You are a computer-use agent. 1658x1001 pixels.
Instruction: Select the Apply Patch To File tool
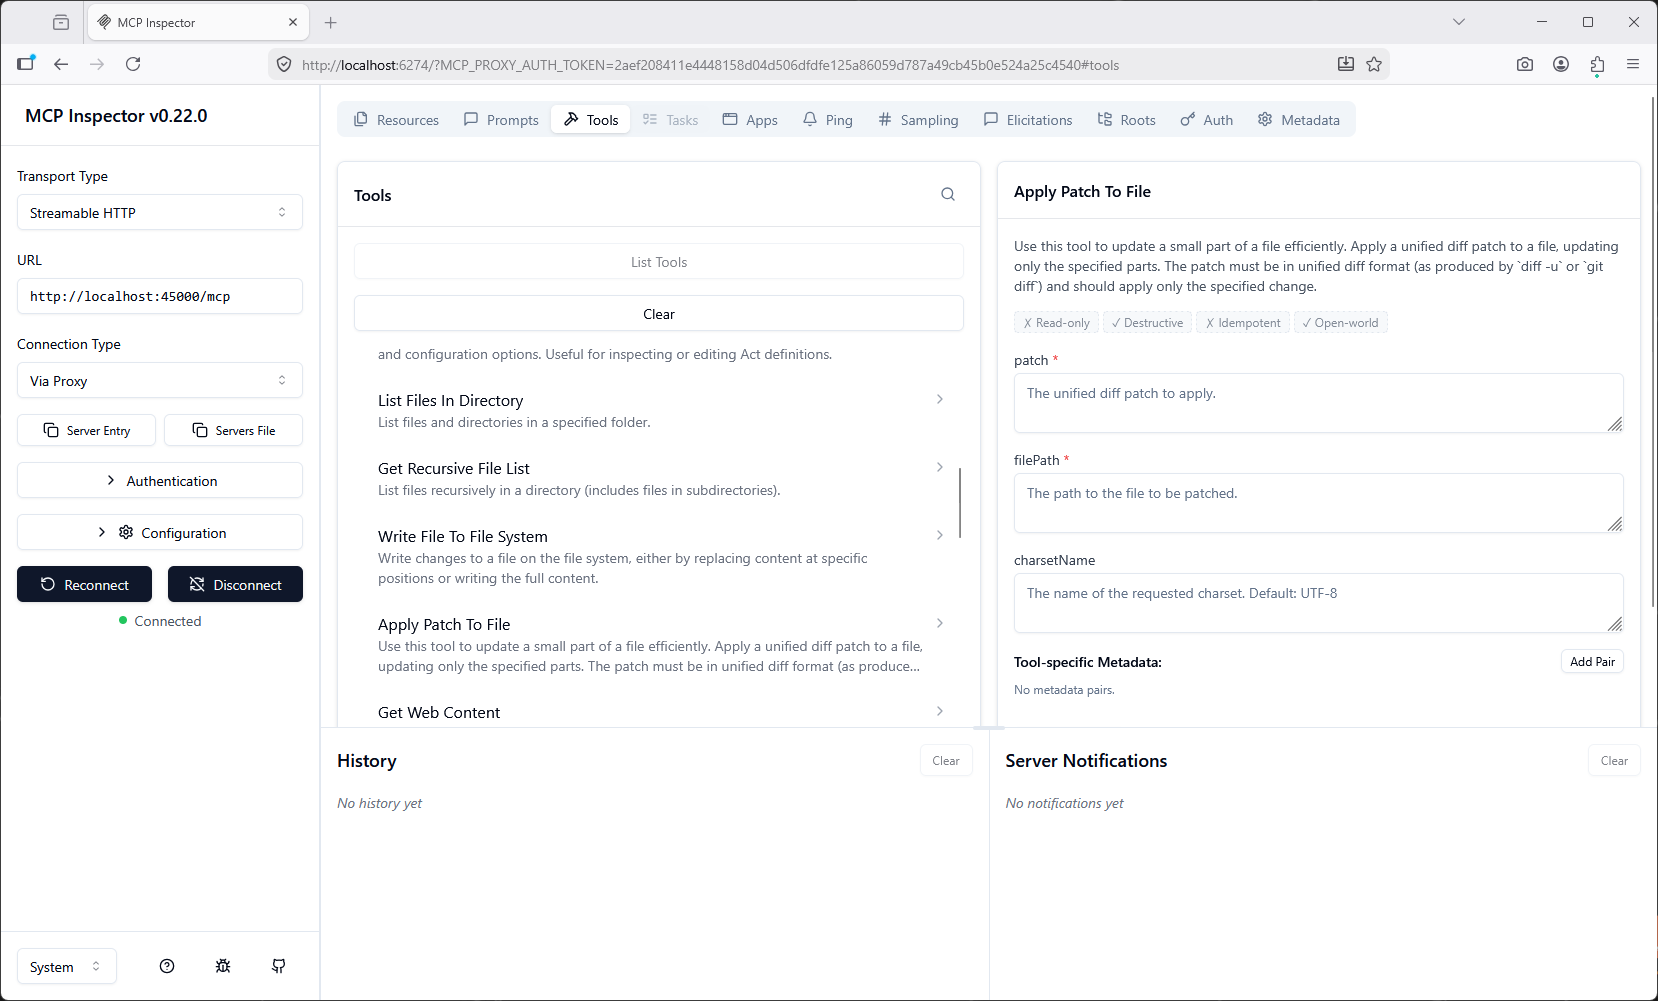[x=660, y=644]
